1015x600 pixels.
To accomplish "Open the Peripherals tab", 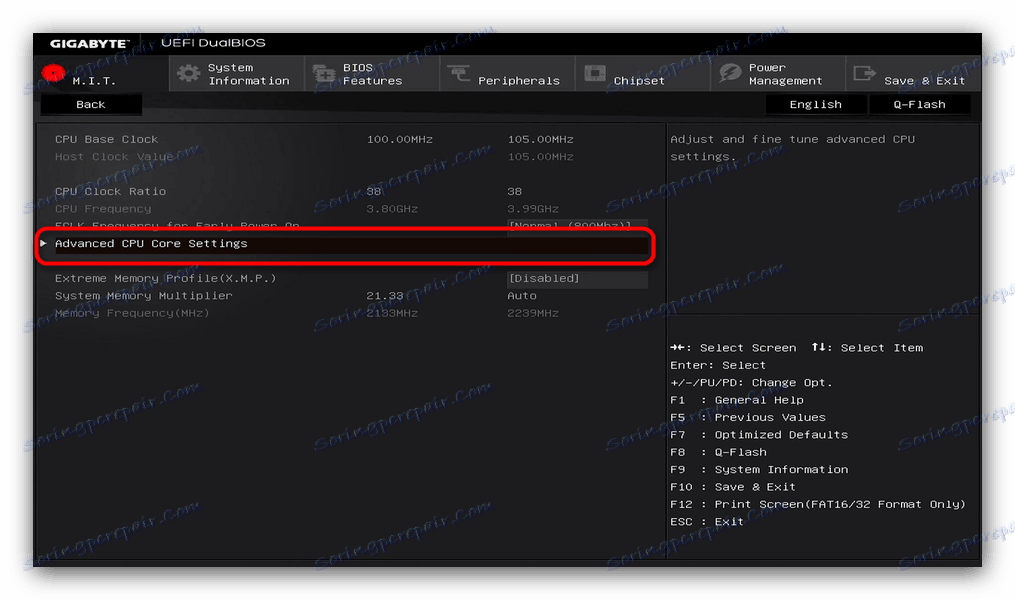I will tap(507, 73).
